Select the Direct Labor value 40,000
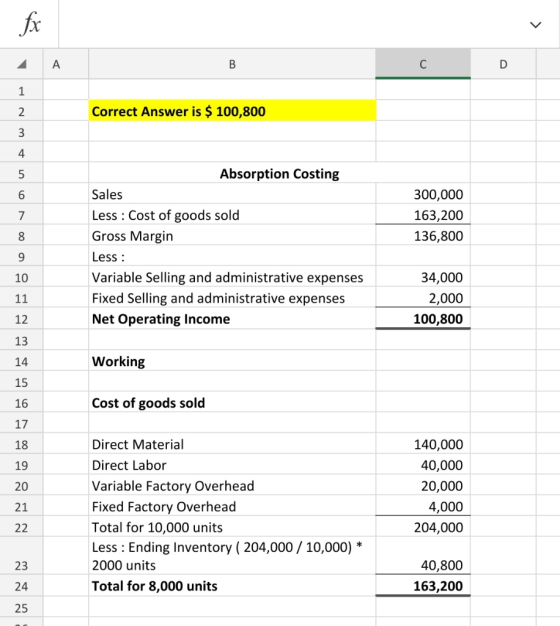Screen dimensions: 560x626 pos(423,465)
